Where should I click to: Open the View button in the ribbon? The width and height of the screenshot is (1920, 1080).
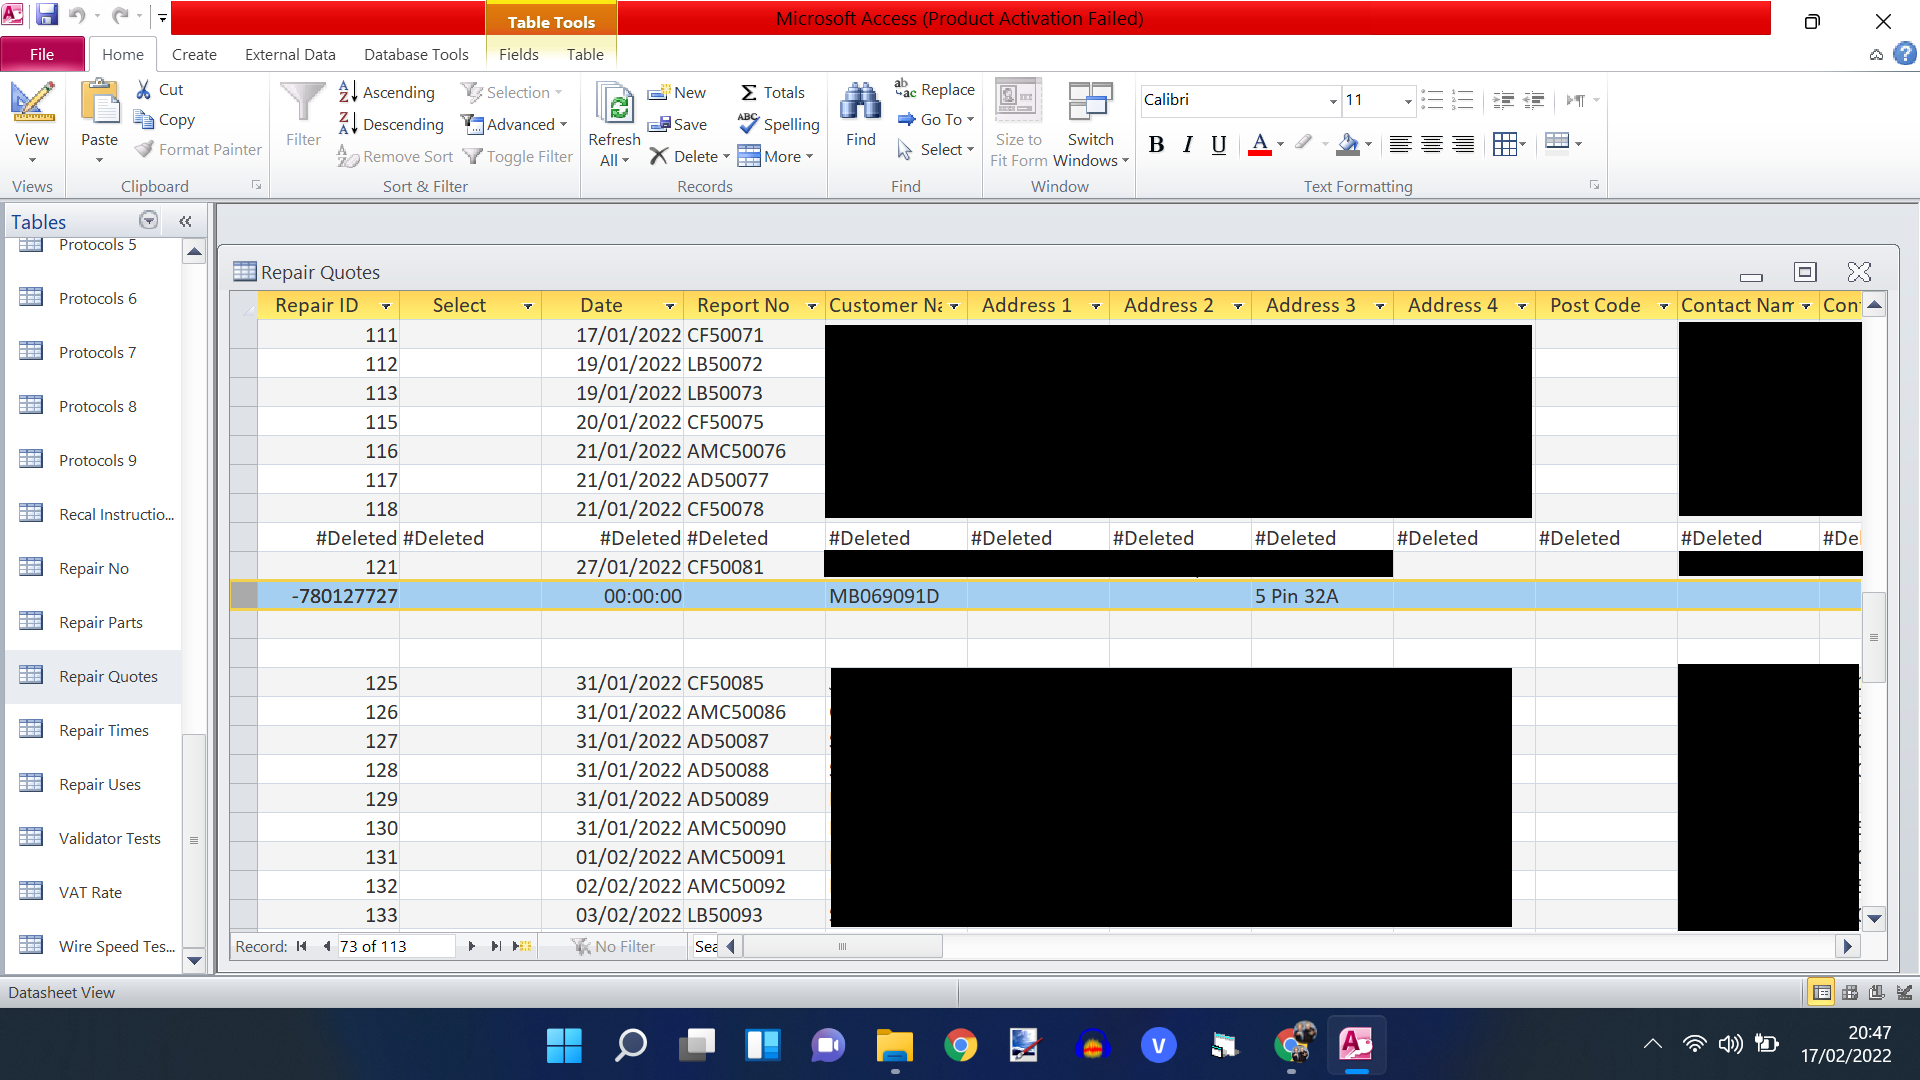32,122
